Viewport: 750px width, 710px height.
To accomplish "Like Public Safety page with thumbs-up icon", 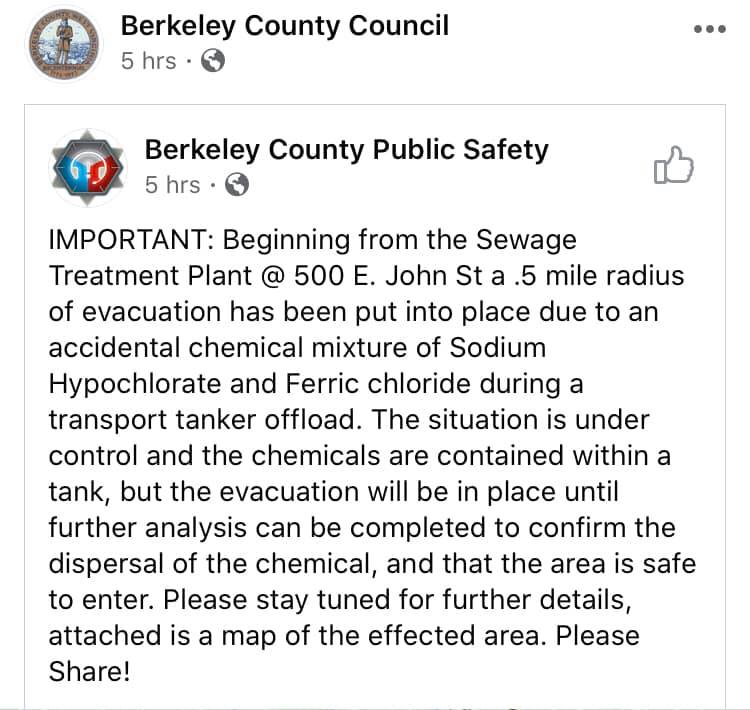I will (x=673, y=166).
